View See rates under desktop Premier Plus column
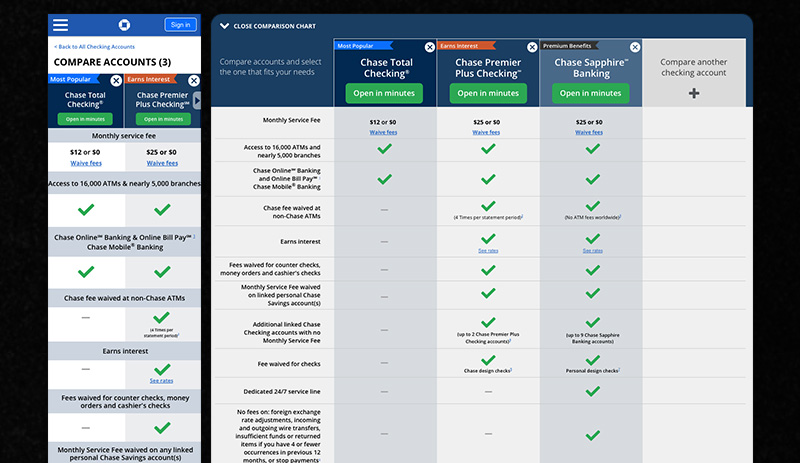 488,251
